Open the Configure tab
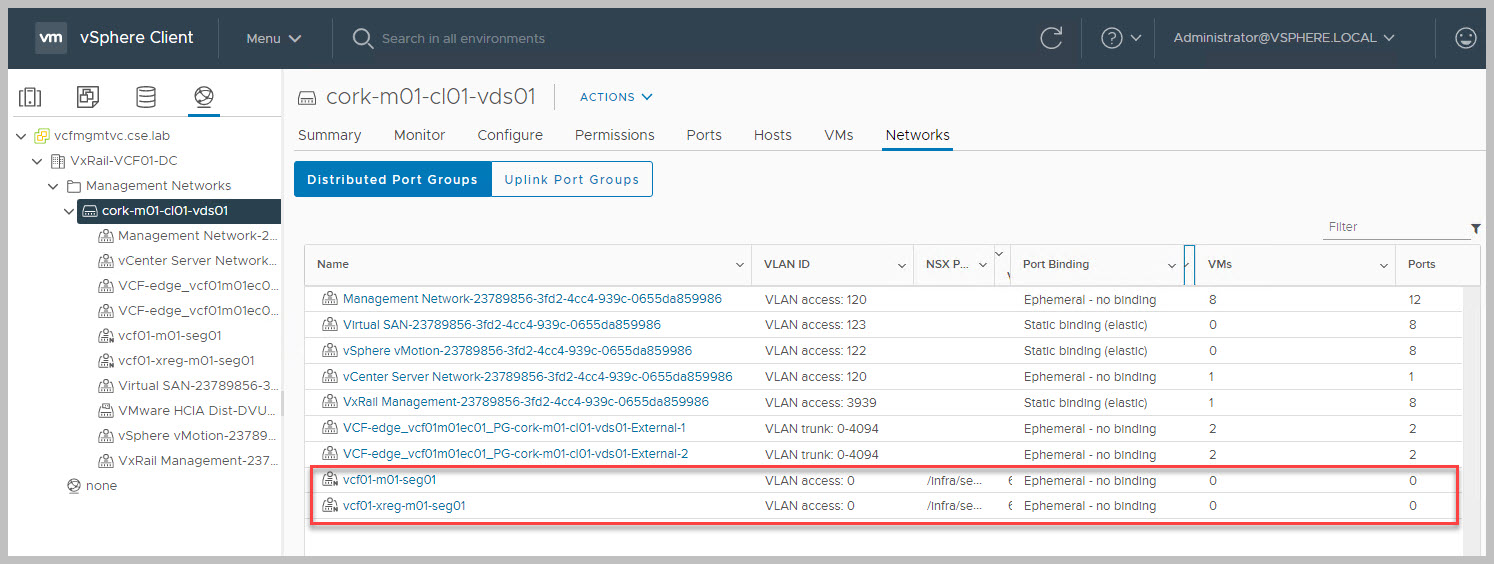This screenshot has width=1494, height=564. 510,135
